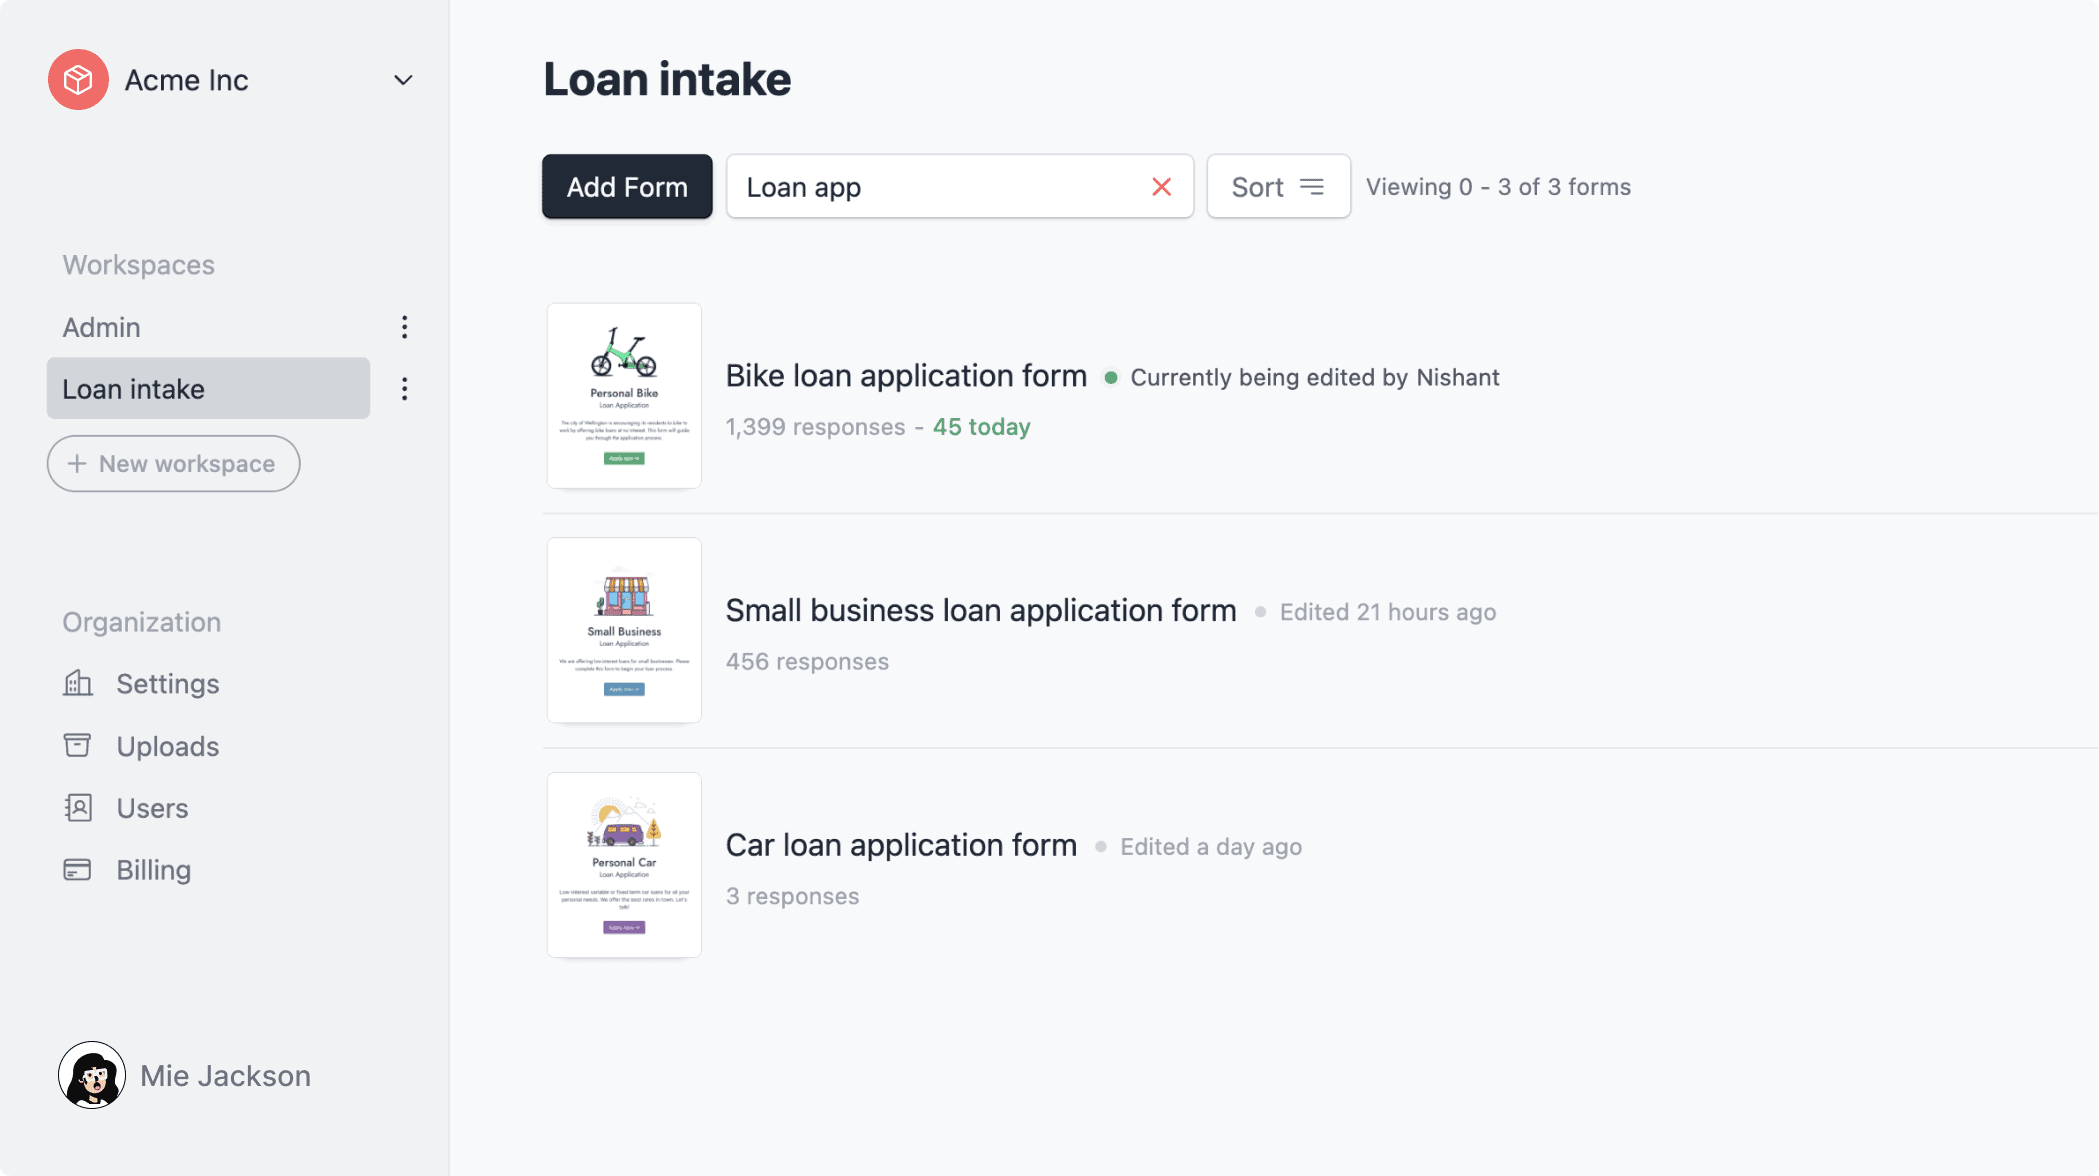2099x1176 pixels.
Task: Open the Car loan application form
Action: tap(901, 845)
